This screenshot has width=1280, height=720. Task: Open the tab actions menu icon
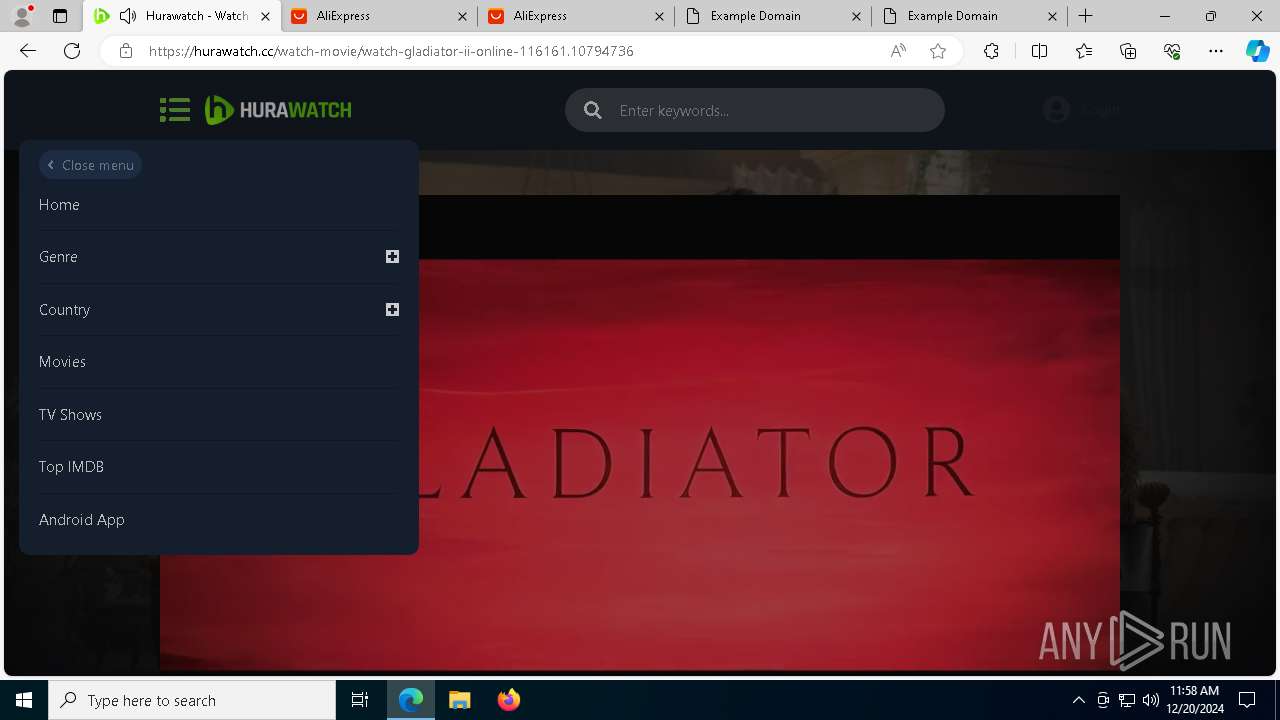tap(60, 16)
